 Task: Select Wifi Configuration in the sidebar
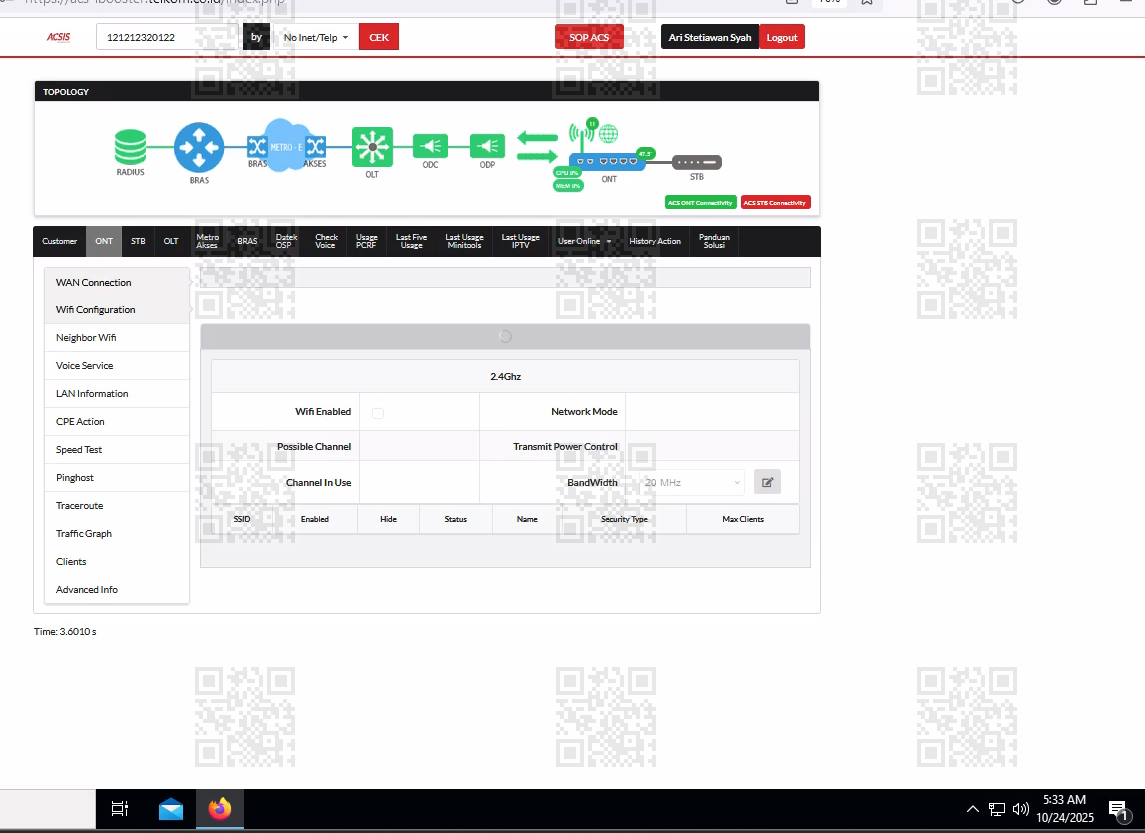pyautogui.click(x=117, y=310)
